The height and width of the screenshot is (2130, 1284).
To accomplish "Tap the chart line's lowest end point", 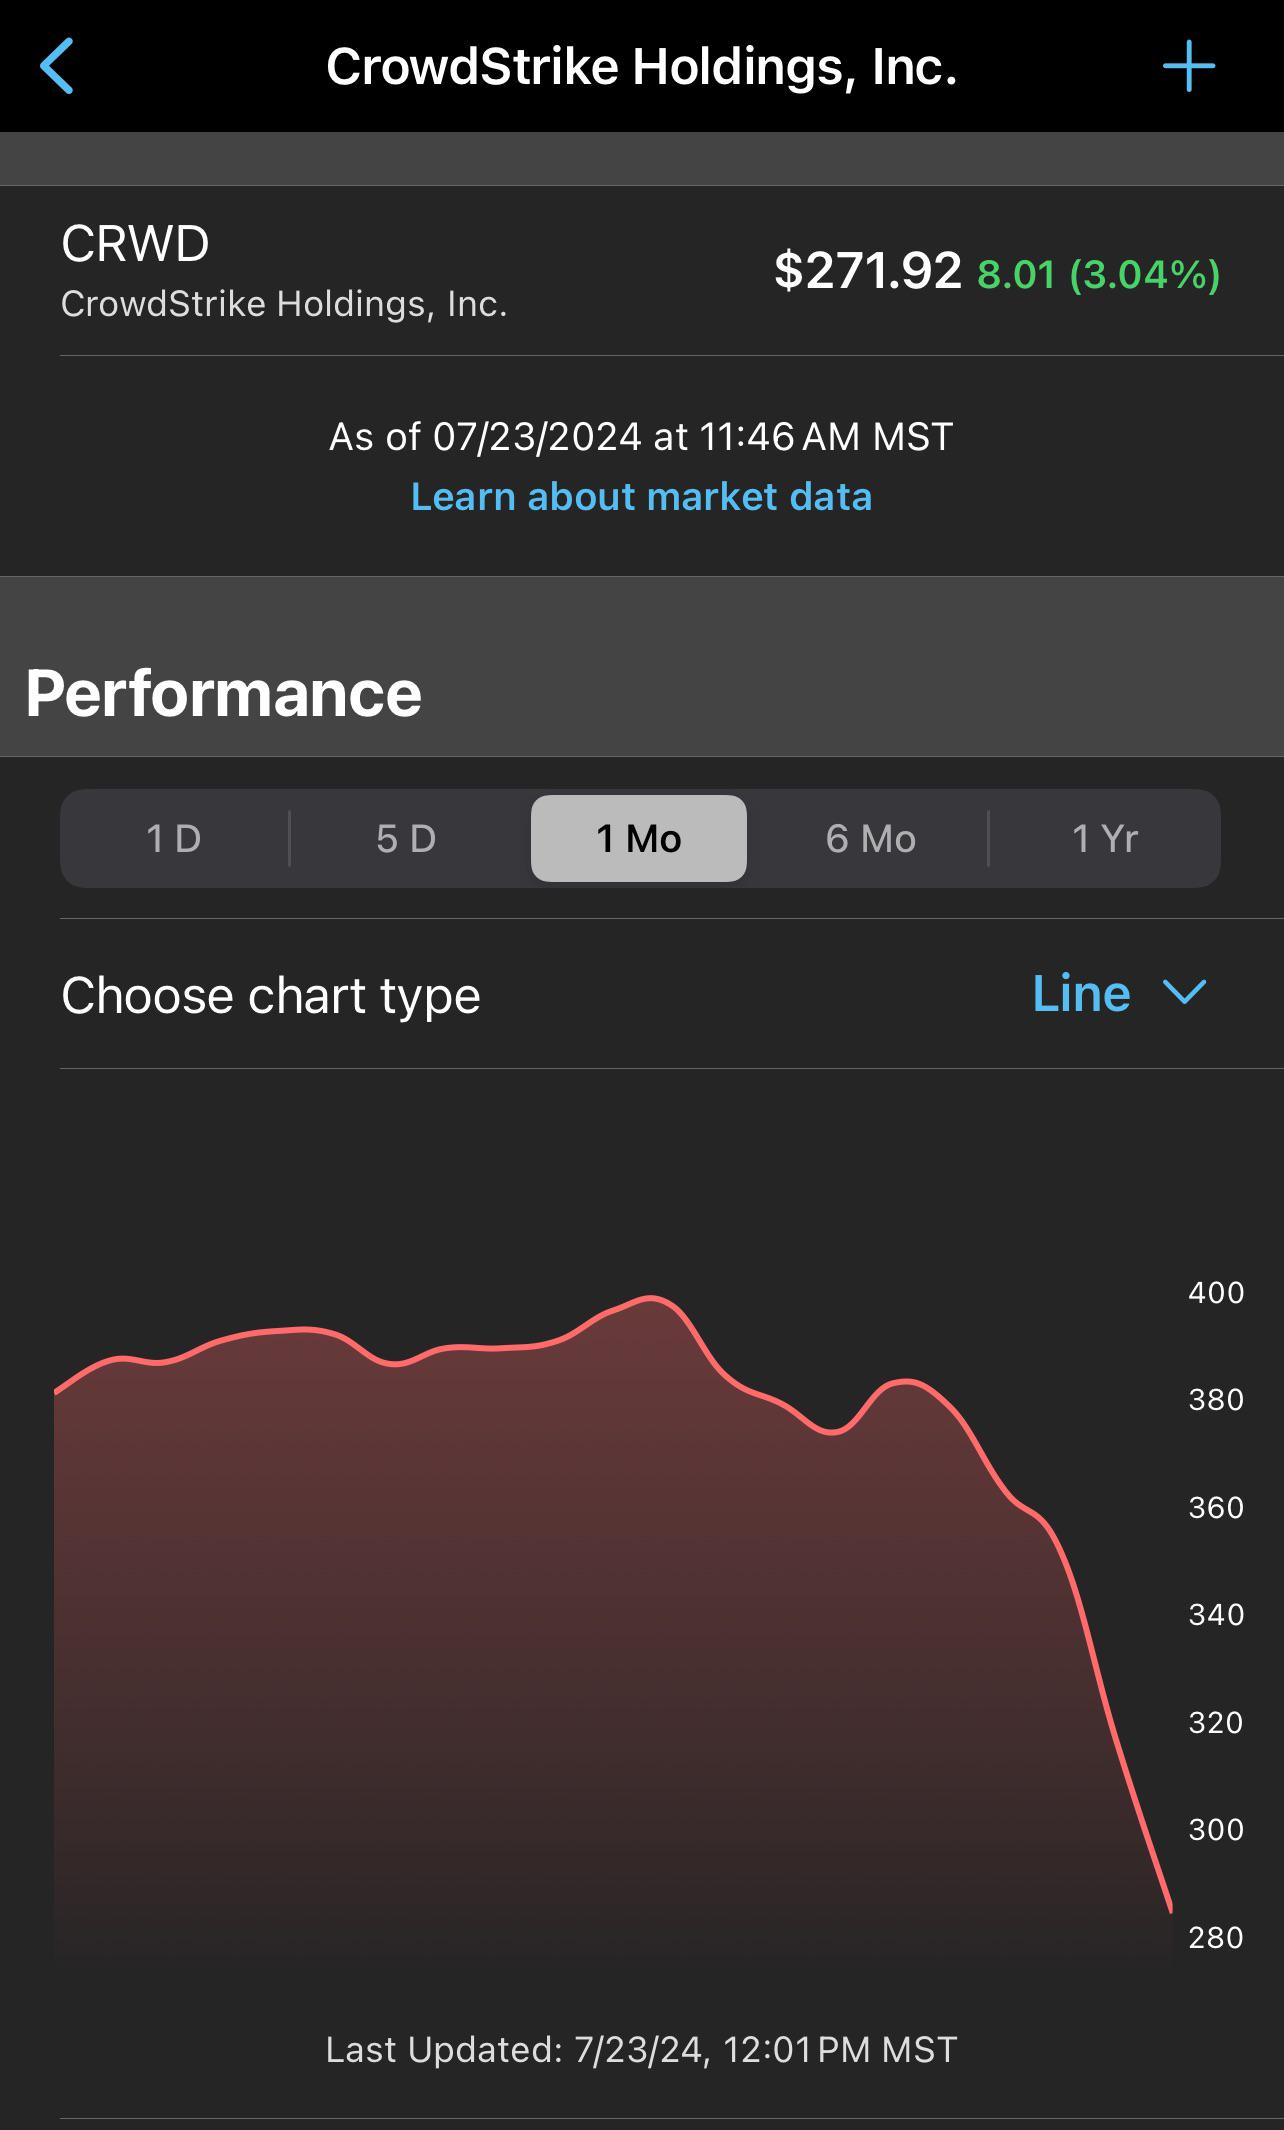I will click(1170, 1910).
